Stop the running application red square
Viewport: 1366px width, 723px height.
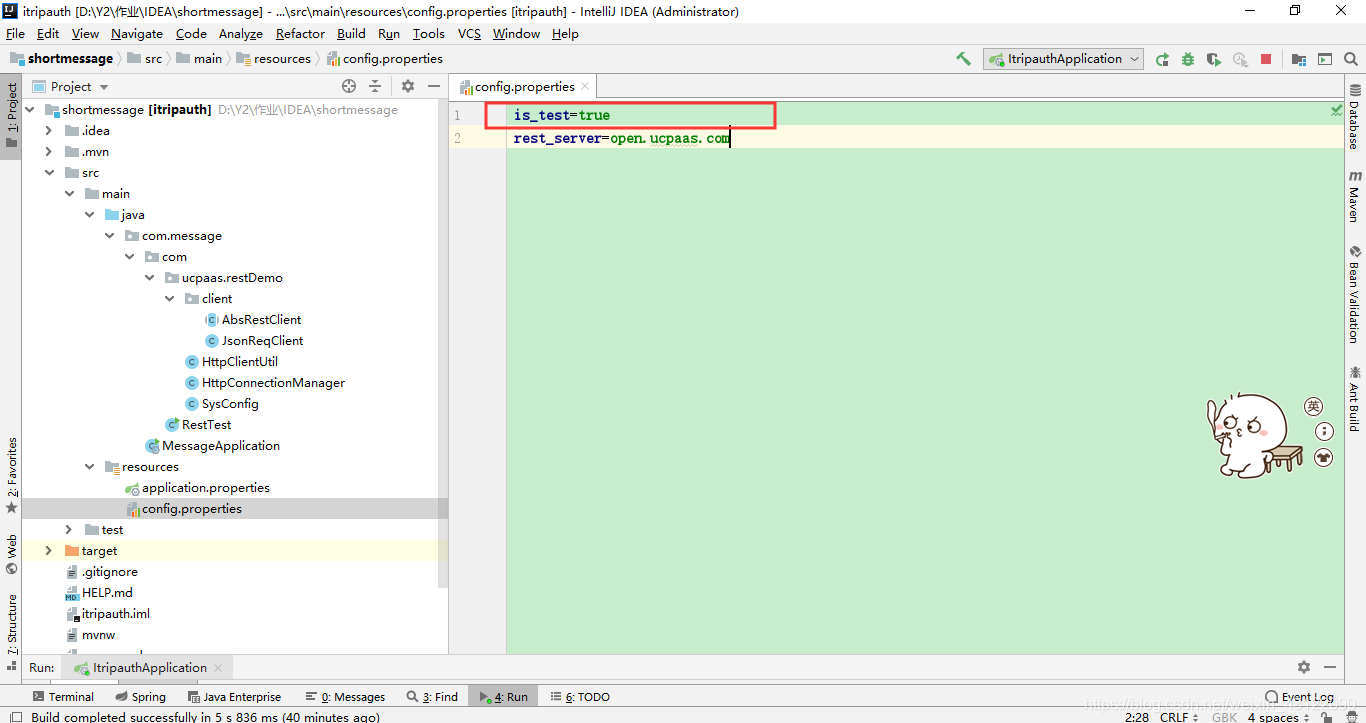coord(1266,59)
